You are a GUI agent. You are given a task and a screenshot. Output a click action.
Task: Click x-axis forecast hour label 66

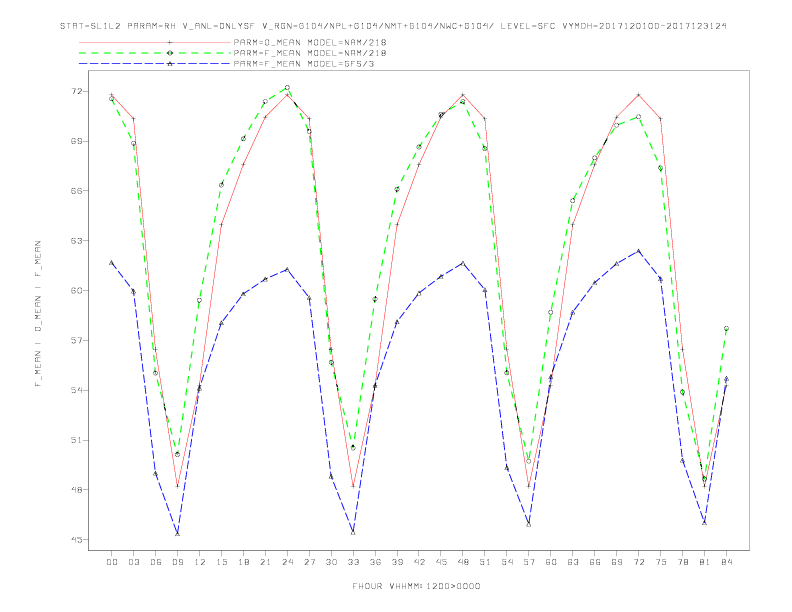[595, 562]
